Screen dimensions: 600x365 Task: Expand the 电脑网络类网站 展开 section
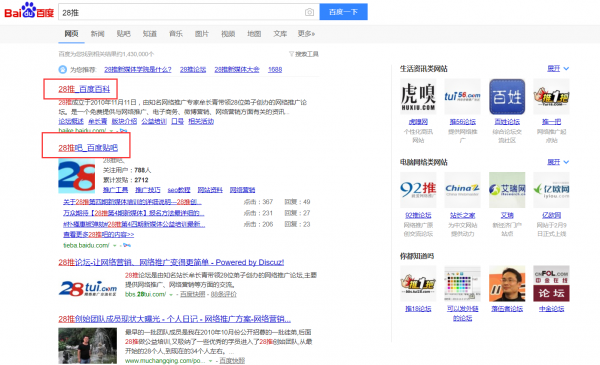[558, 162]
